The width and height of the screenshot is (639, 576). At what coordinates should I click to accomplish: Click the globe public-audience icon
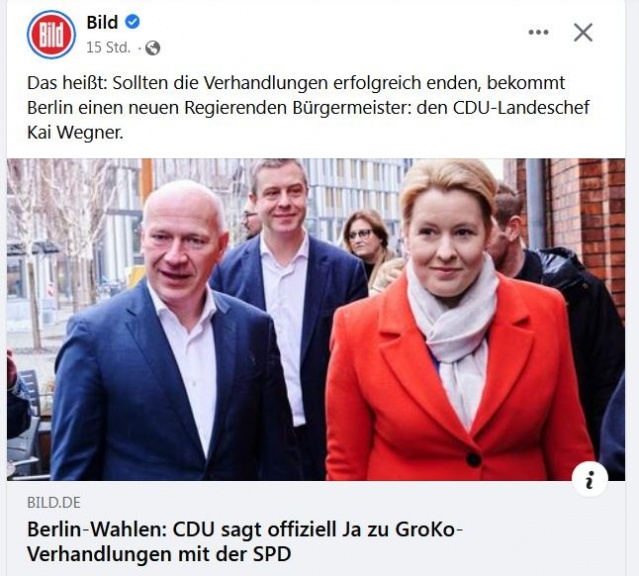(153, 48)
